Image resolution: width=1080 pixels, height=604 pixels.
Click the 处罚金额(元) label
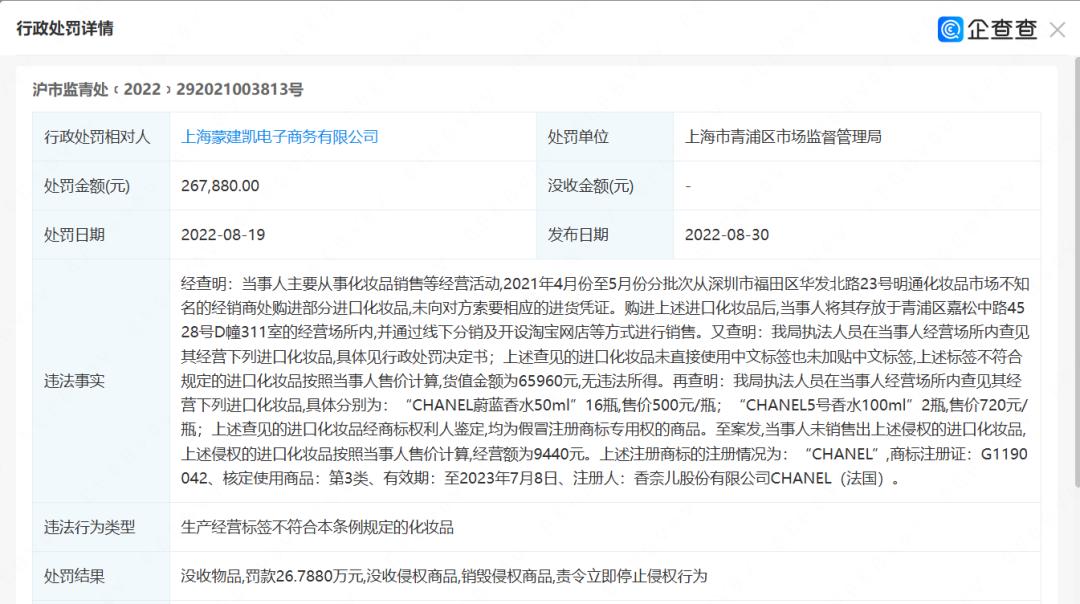tap(87, 186)
